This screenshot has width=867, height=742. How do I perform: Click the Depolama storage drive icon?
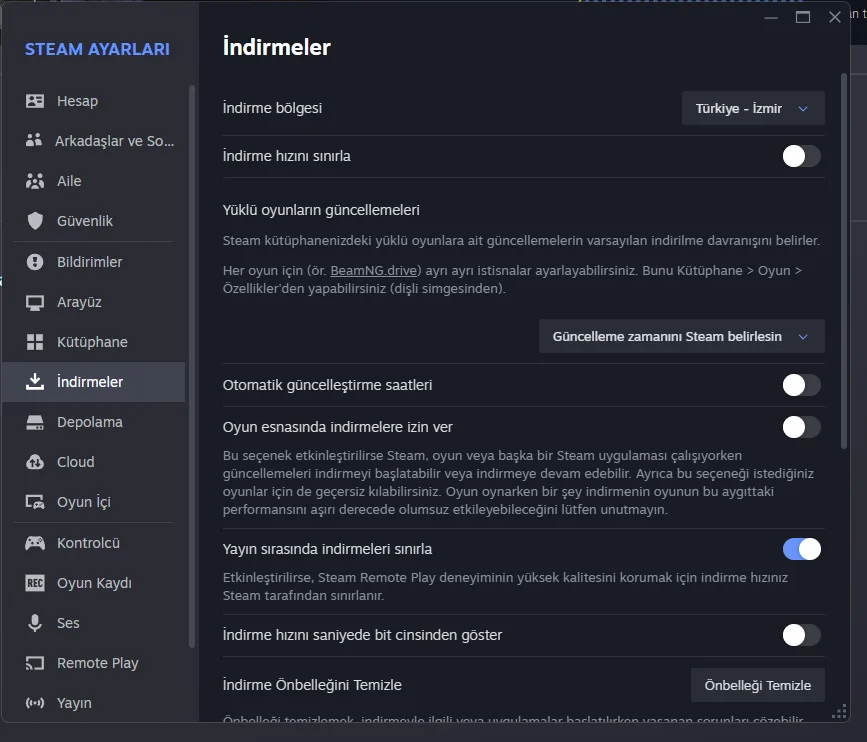[x=35, y=422]
